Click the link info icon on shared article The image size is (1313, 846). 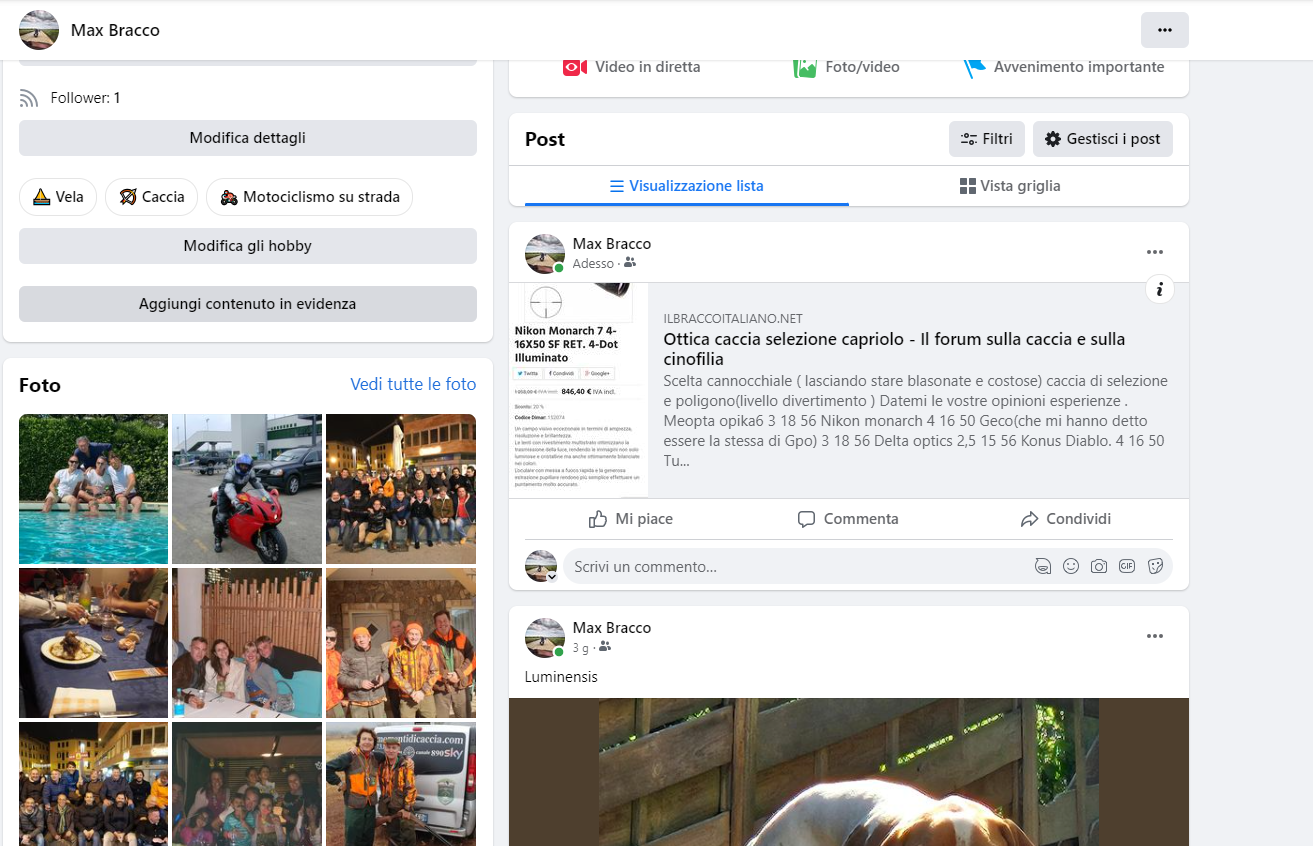tap(1160, 289)
